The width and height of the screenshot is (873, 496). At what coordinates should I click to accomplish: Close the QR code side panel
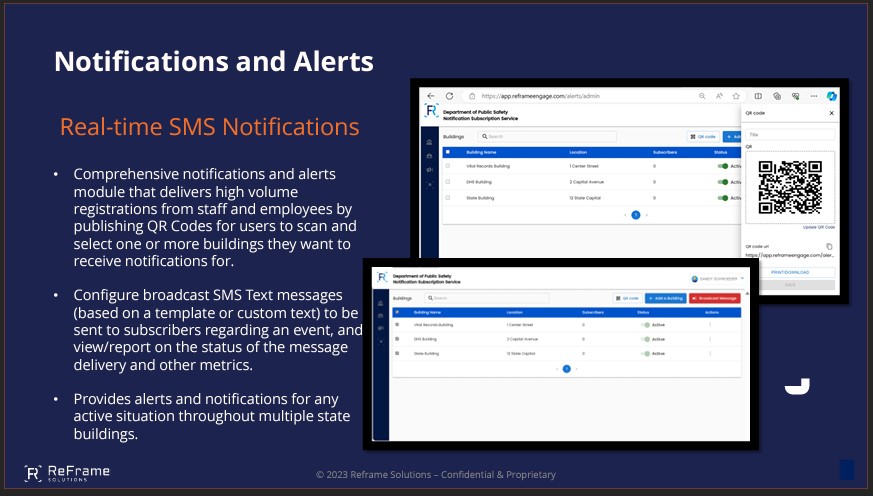click(831, 113)
